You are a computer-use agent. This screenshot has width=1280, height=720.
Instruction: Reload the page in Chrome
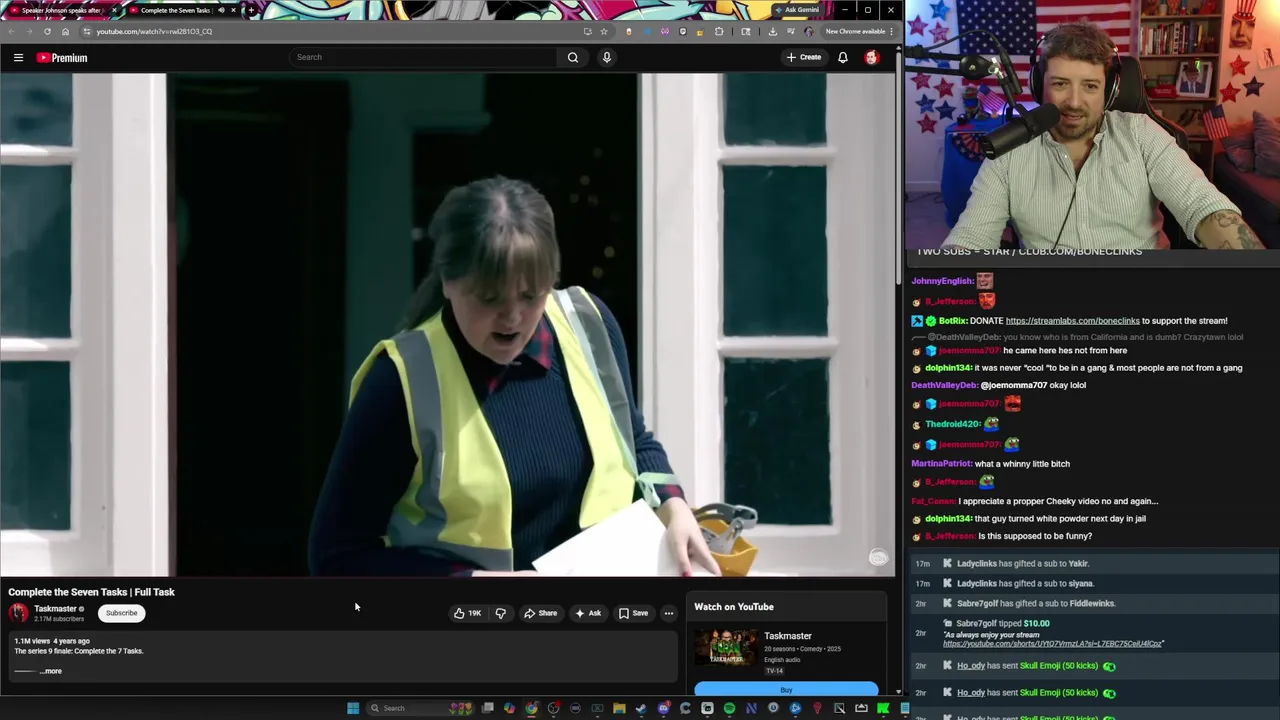tap(47, 31)
